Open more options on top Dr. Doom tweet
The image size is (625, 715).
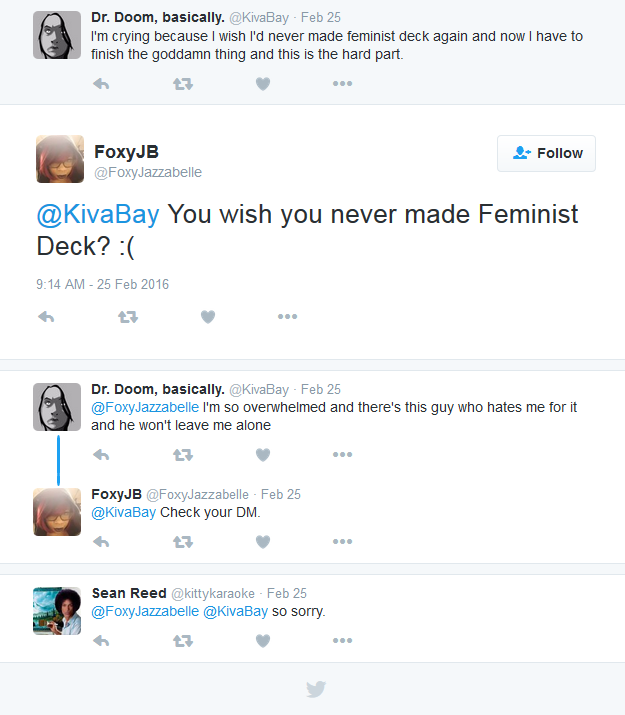click(342, 84)
